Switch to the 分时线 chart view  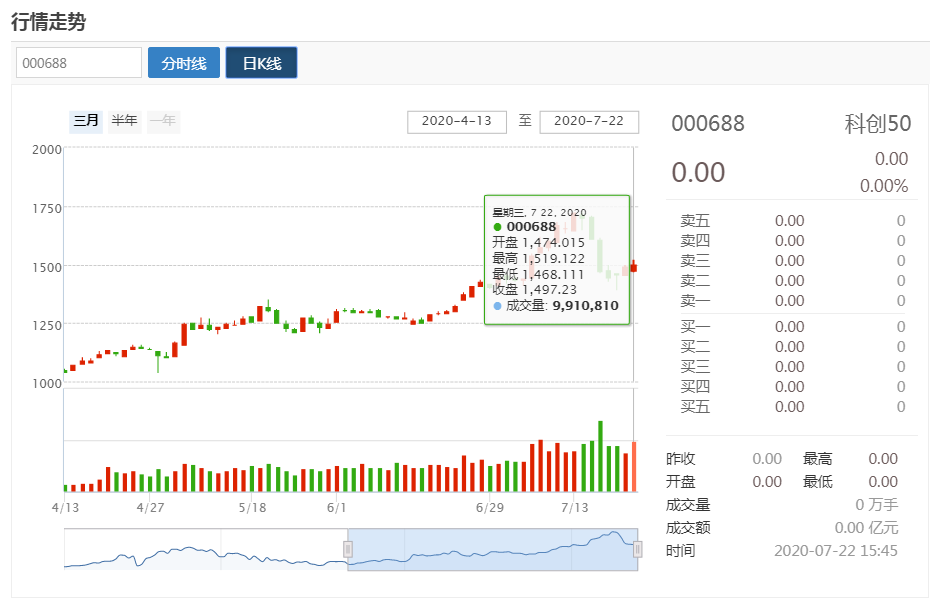(x=184, y=63)
